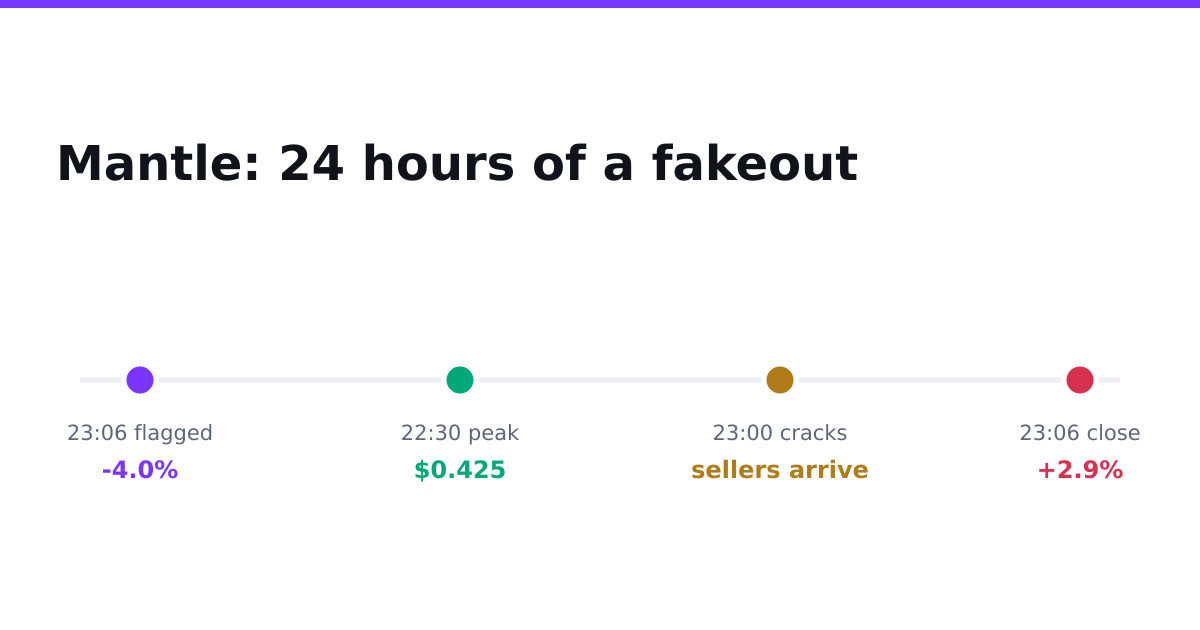Click timeline line between cracks and close

tap(930, 380)
